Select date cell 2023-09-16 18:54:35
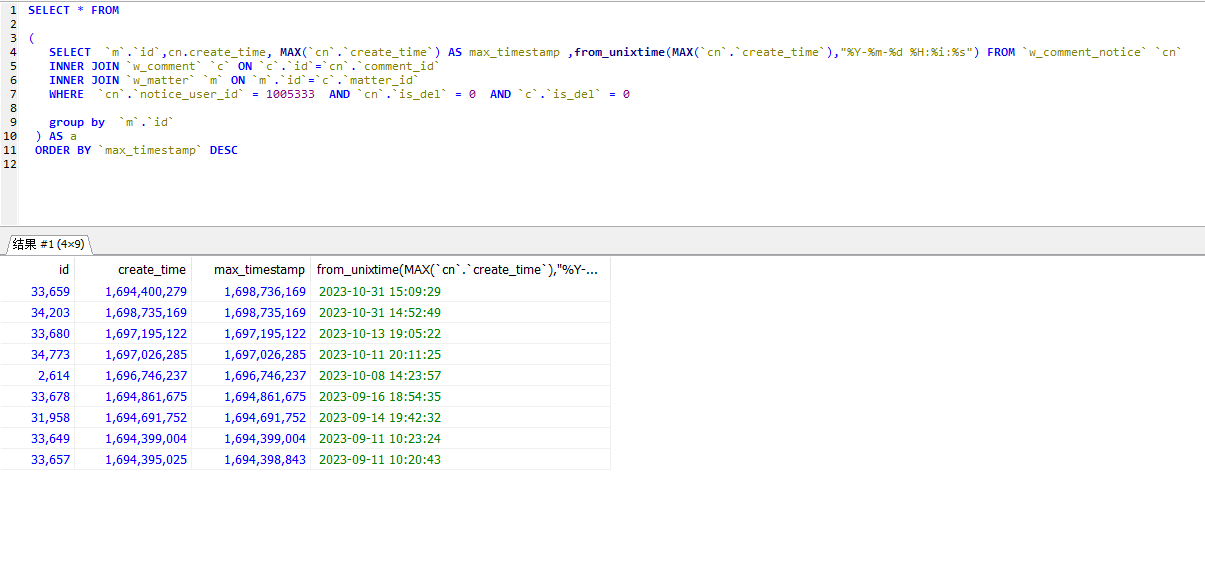This screenshot has width=1205, height=561. (x=380, y=397)
